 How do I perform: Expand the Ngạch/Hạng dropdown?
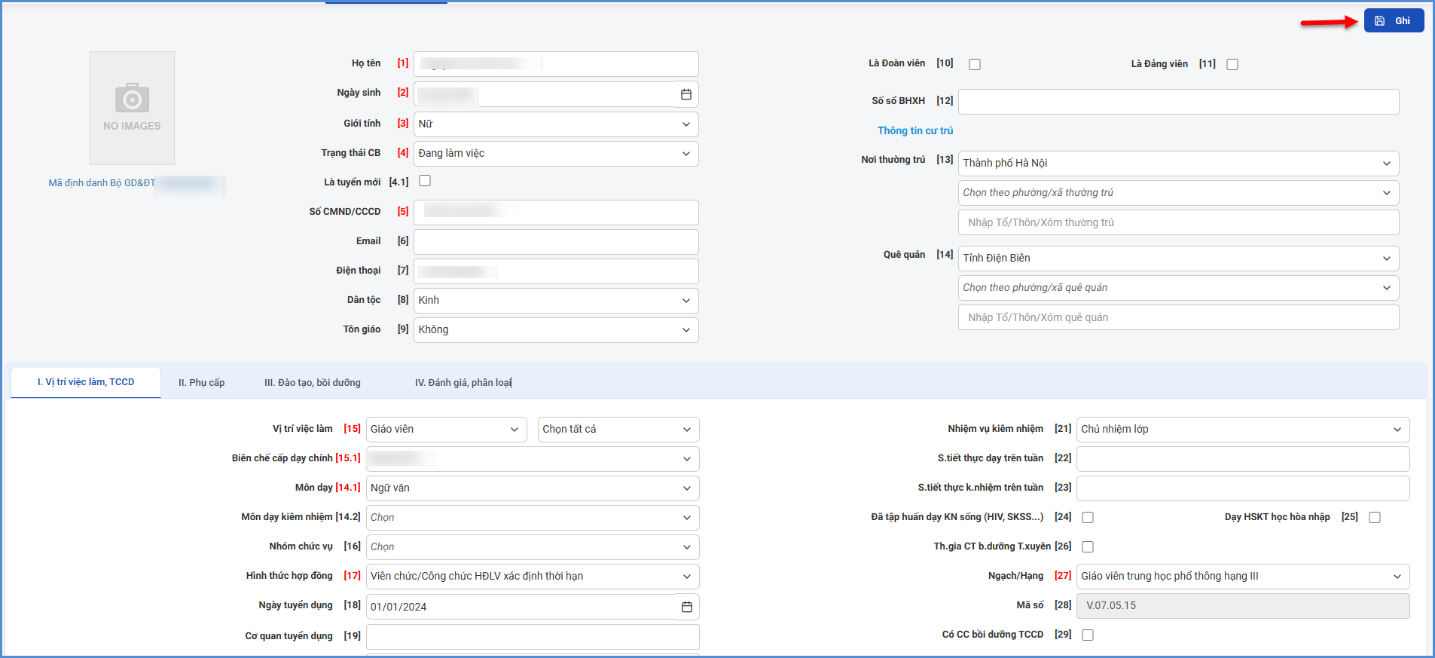point(1243,577)
